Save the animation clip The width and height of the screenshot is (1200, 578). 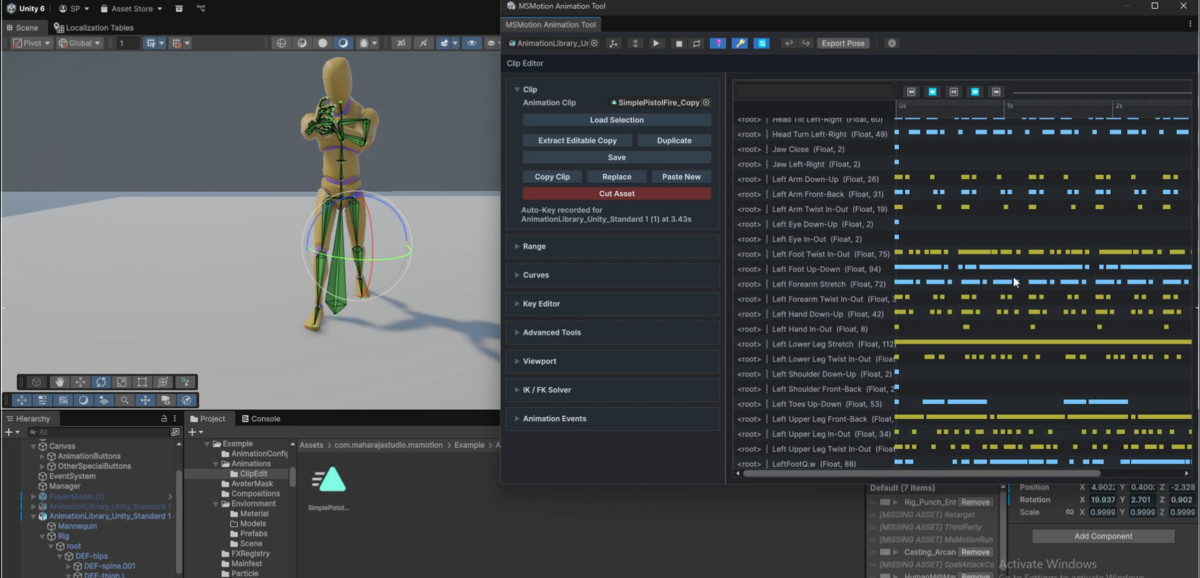pyautogui.click(x=617, y=158)
